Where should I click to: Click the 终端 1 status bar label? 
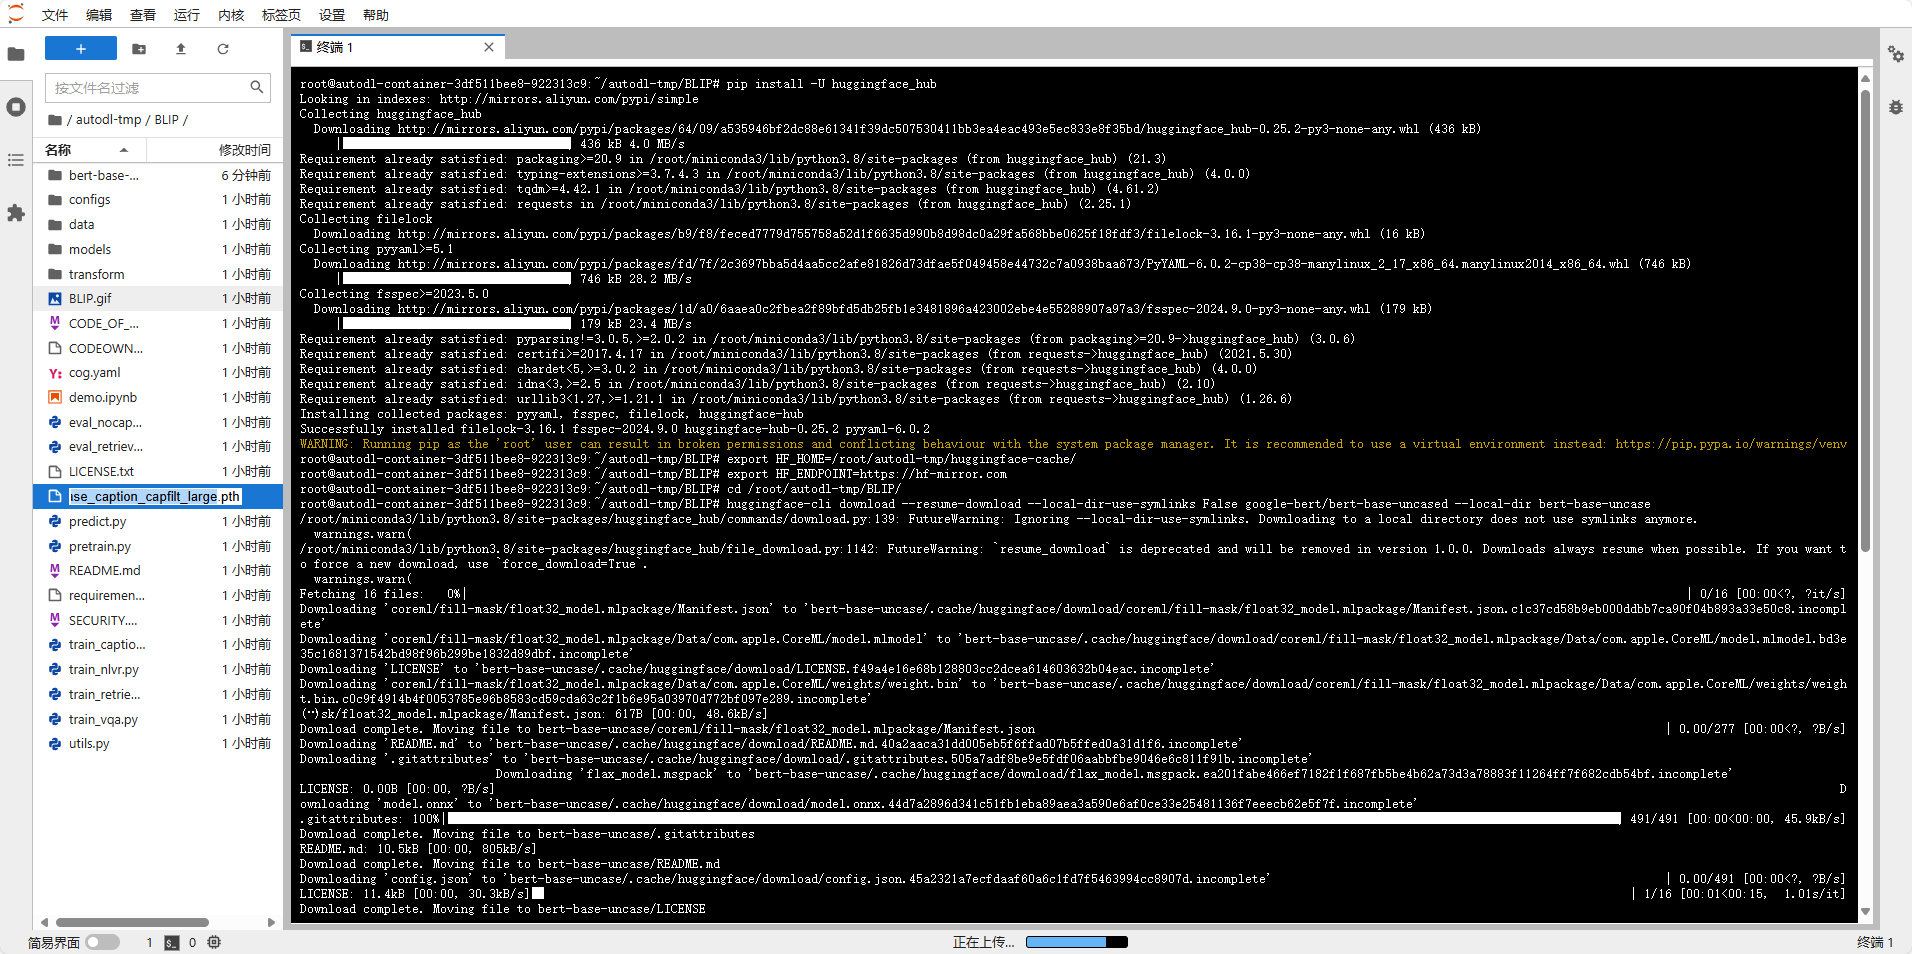(x=1875, y=942)
